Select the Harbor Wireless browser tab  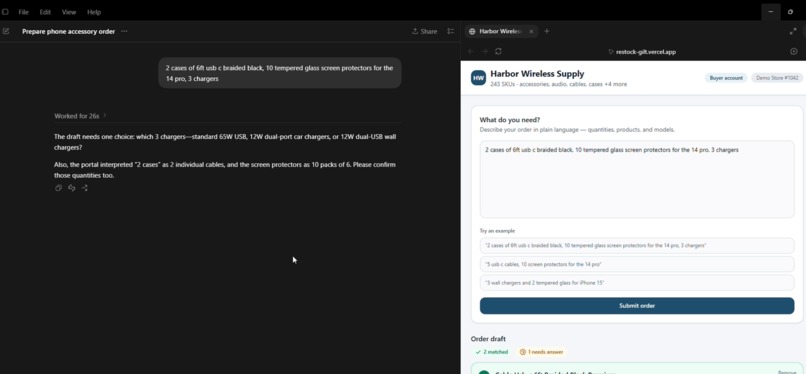[x=501, y=31]
